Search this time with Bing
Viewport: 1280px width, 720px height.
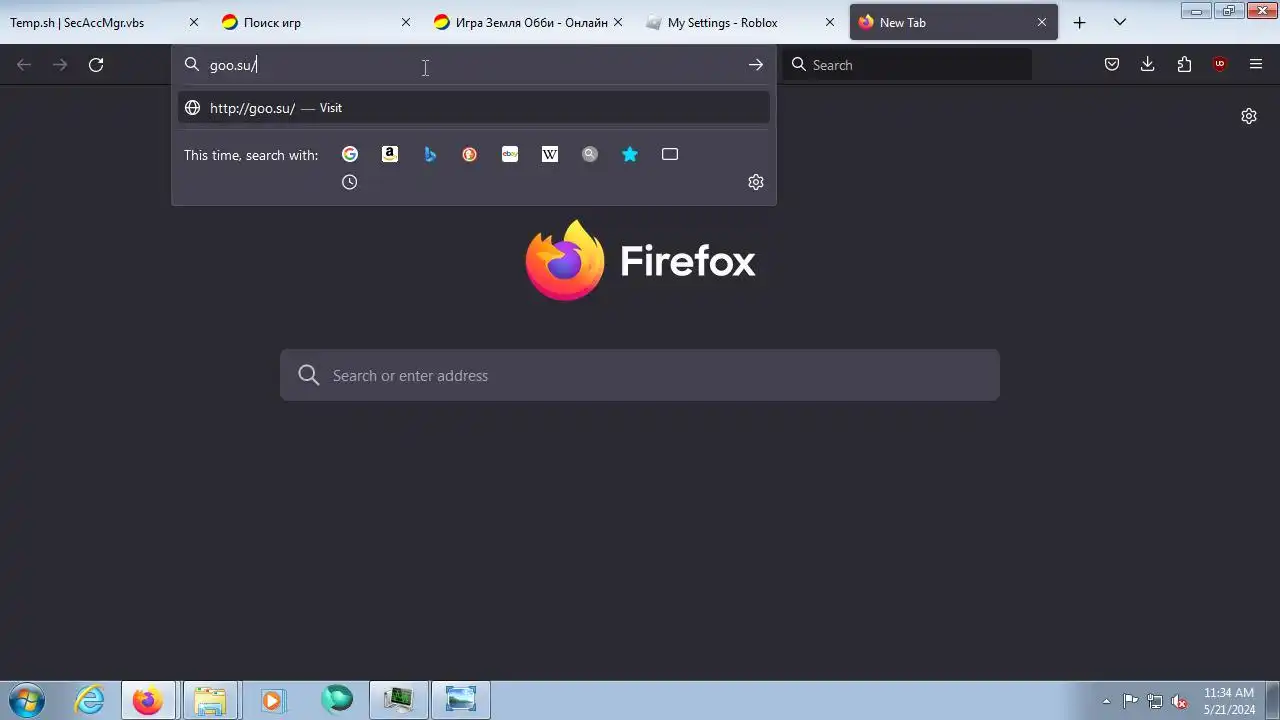[430, 154]
